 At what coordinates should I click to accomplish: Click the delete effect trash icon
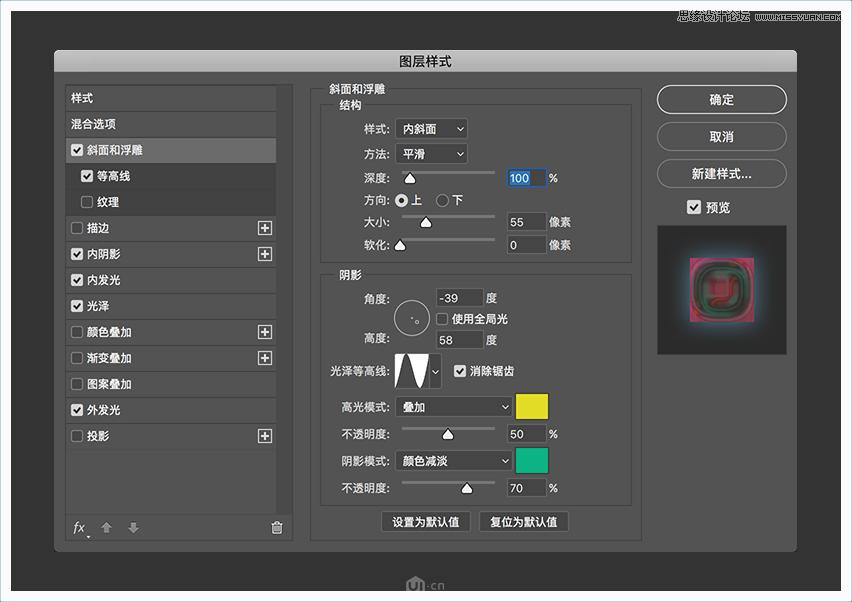tap(276, 528)
